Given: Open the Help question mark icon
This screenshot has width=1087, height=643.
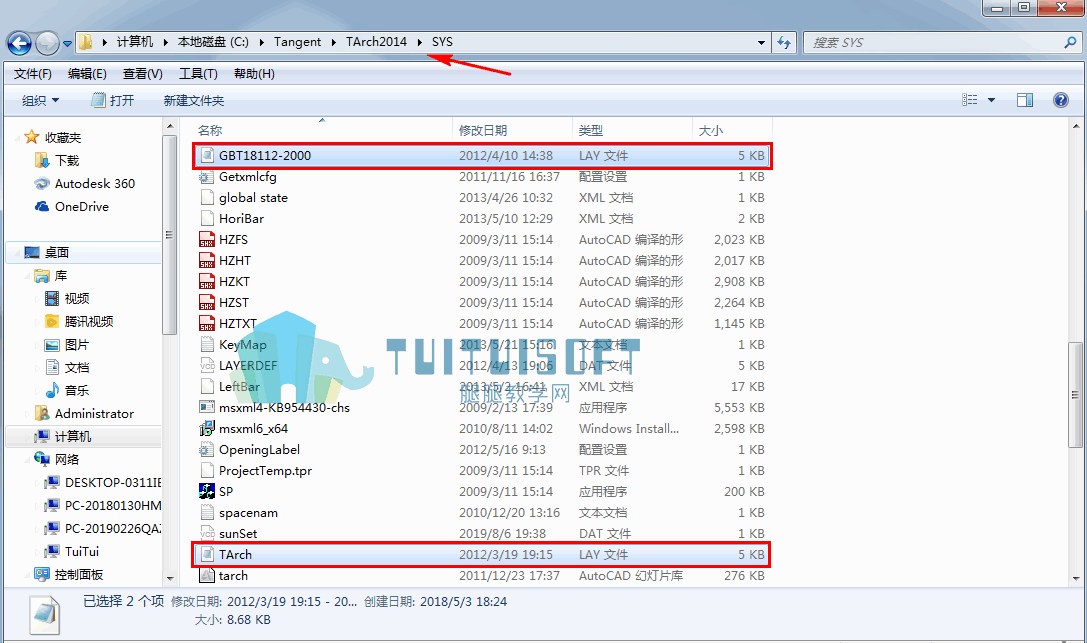Looking at the screenshot, I should [x=1061, y=100].
